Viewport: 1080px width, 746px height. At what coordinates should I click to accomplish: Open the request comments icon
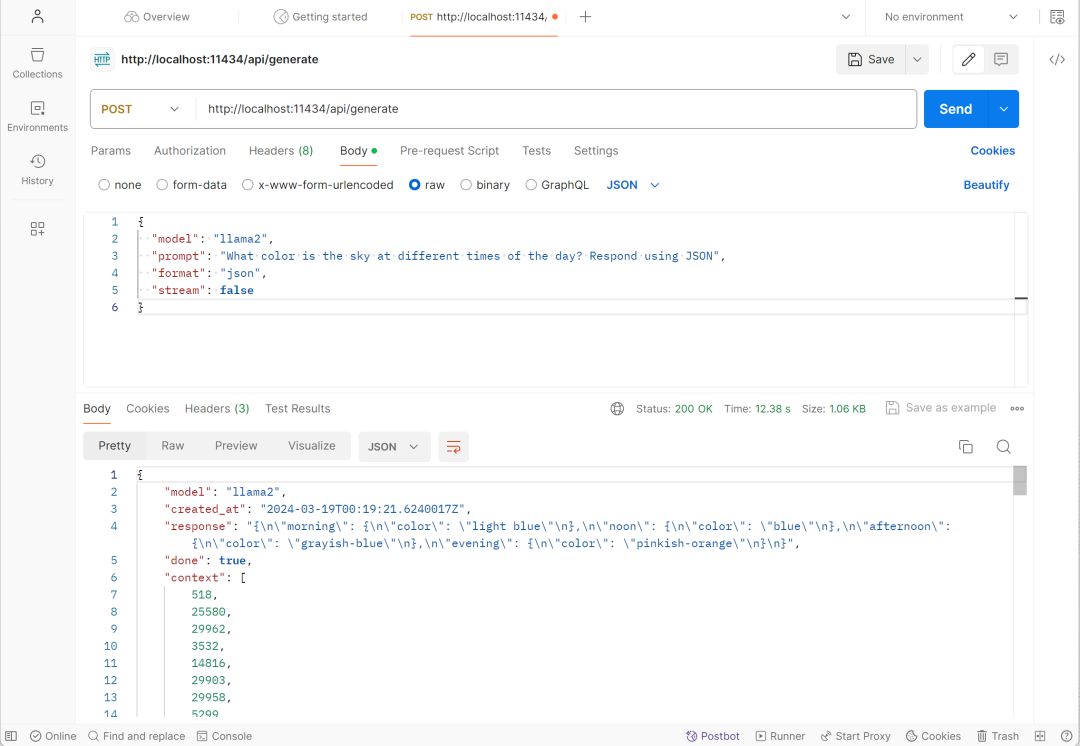1001,60
